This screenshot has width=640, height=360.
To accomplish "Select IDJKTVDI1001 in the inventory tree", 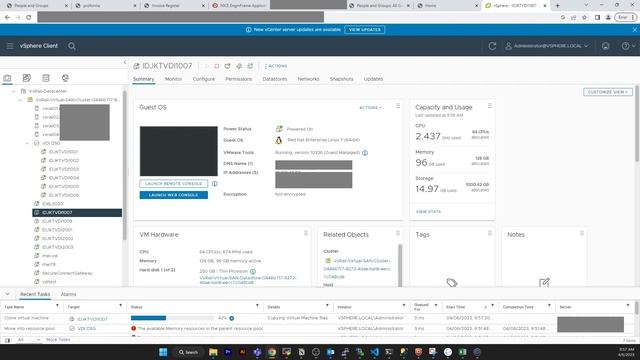I will 63,152.
